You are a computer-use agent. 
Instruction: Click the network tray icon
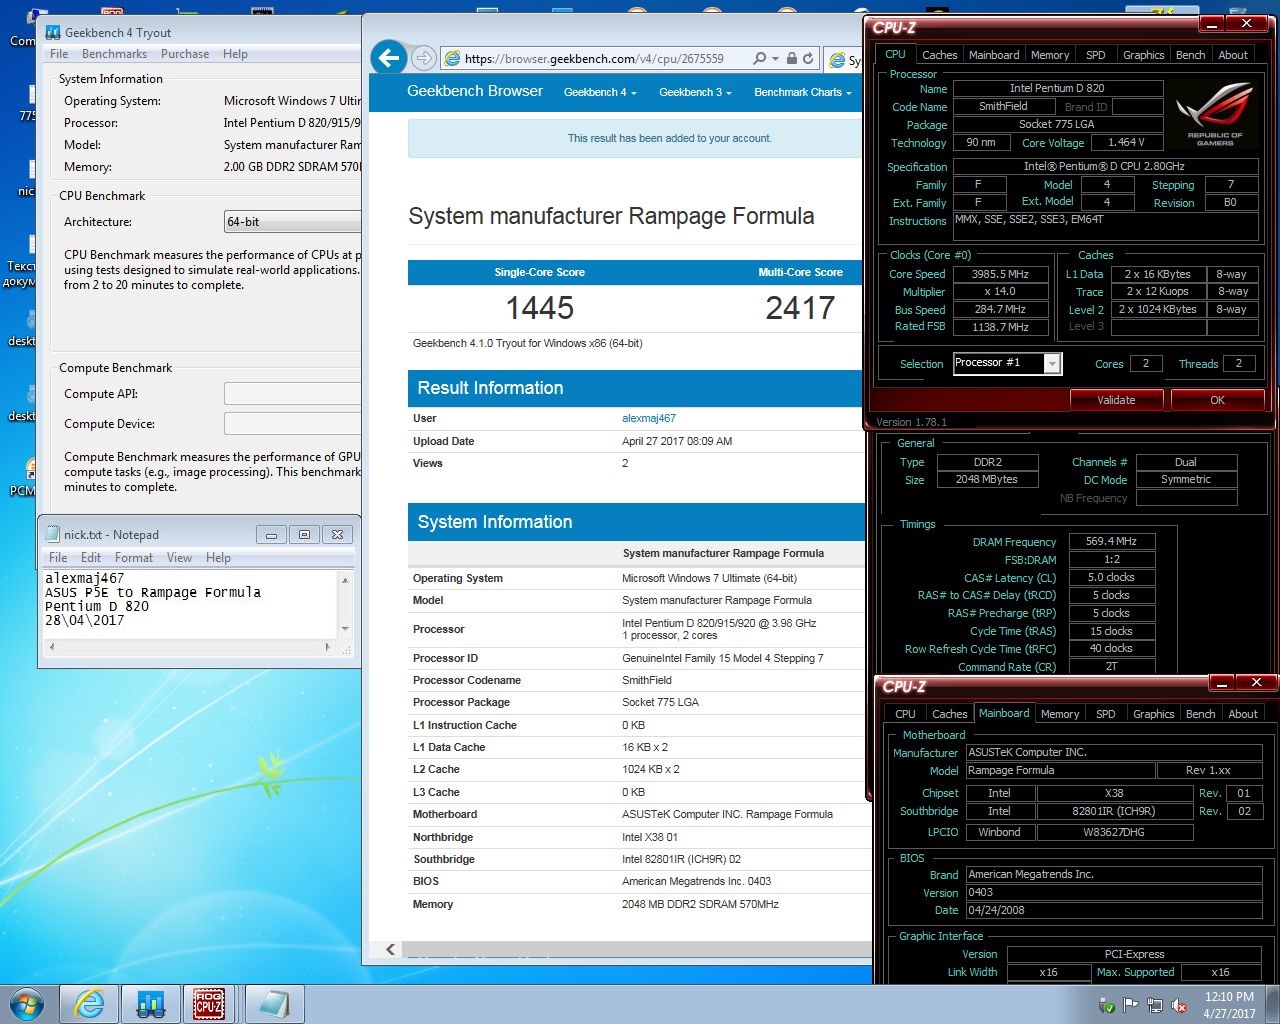pos(1155,1005)
